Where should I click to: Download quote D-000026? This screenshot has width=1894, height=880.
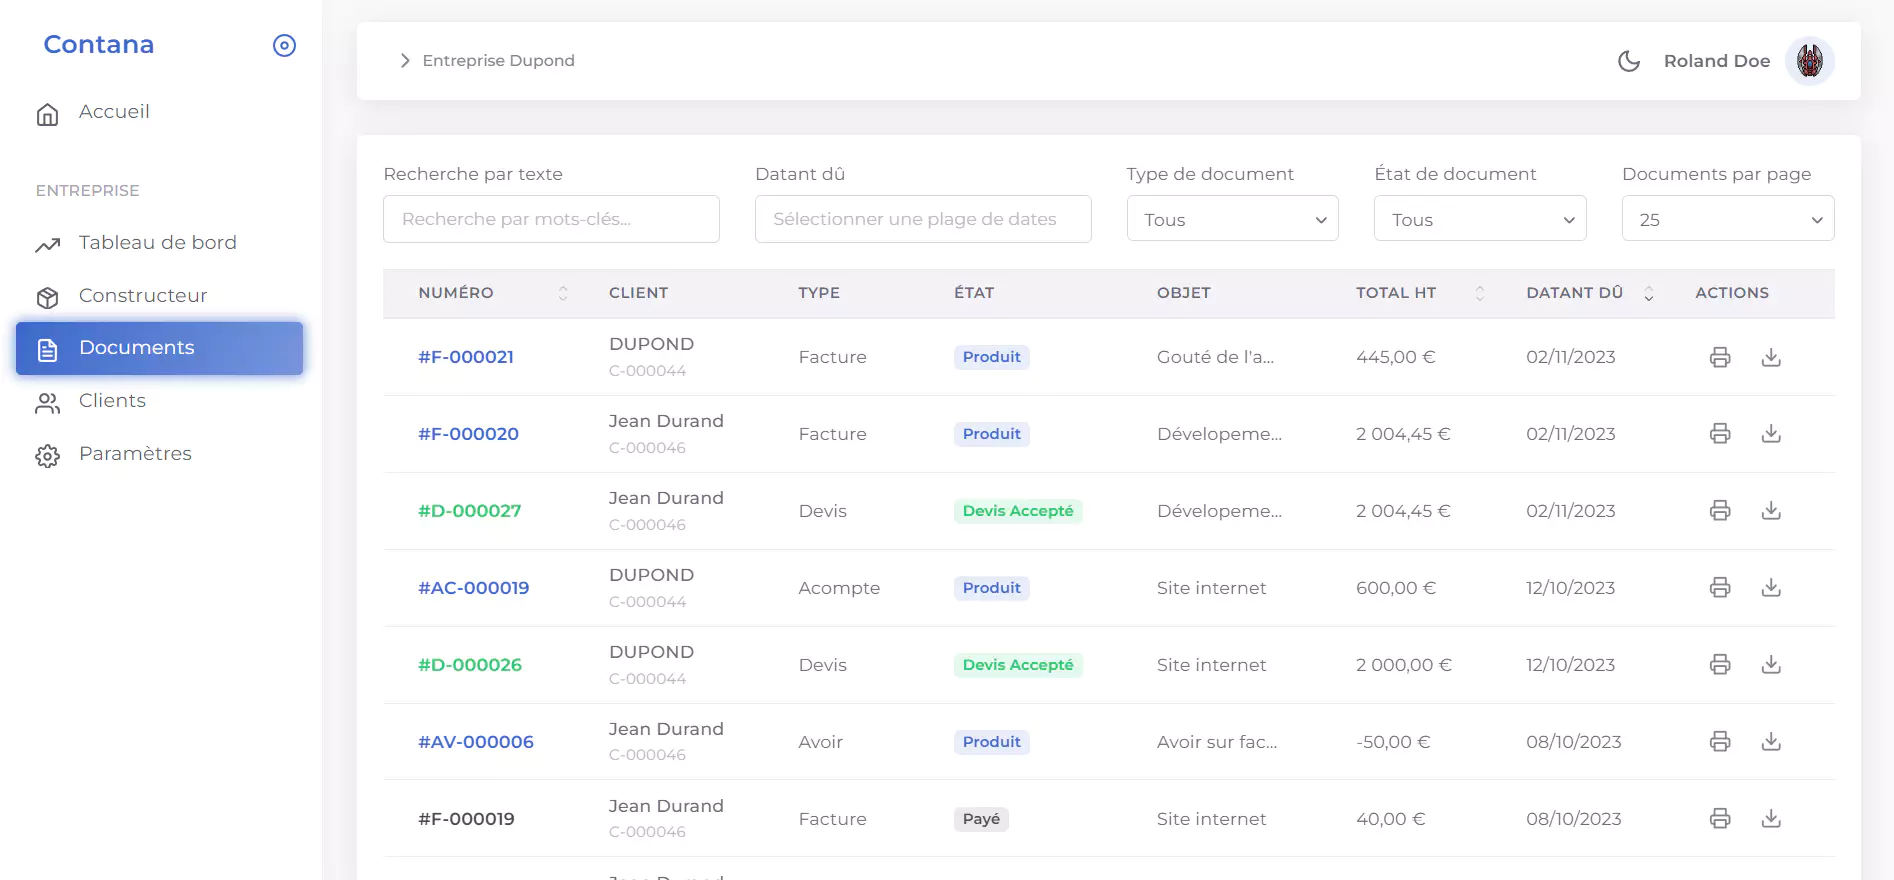point(1770,665)
